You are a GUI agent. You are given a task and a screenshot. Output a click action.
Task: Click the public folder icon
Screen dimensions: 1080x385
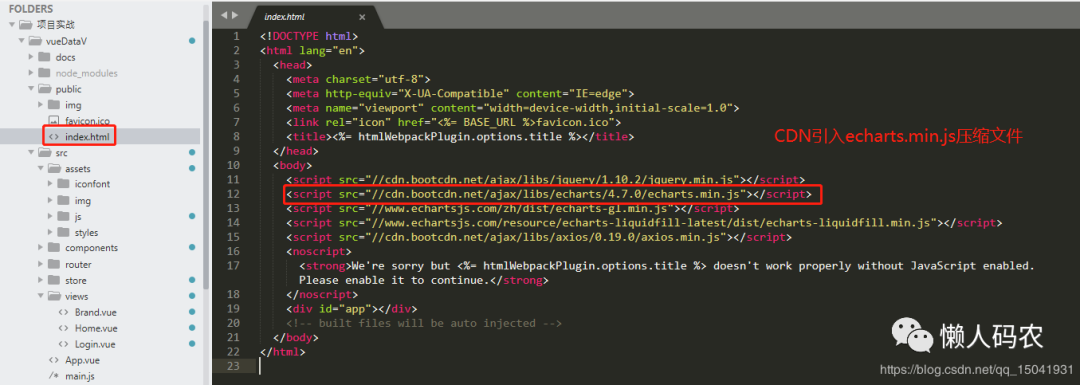pyautogui.click(x=44, y=89)
